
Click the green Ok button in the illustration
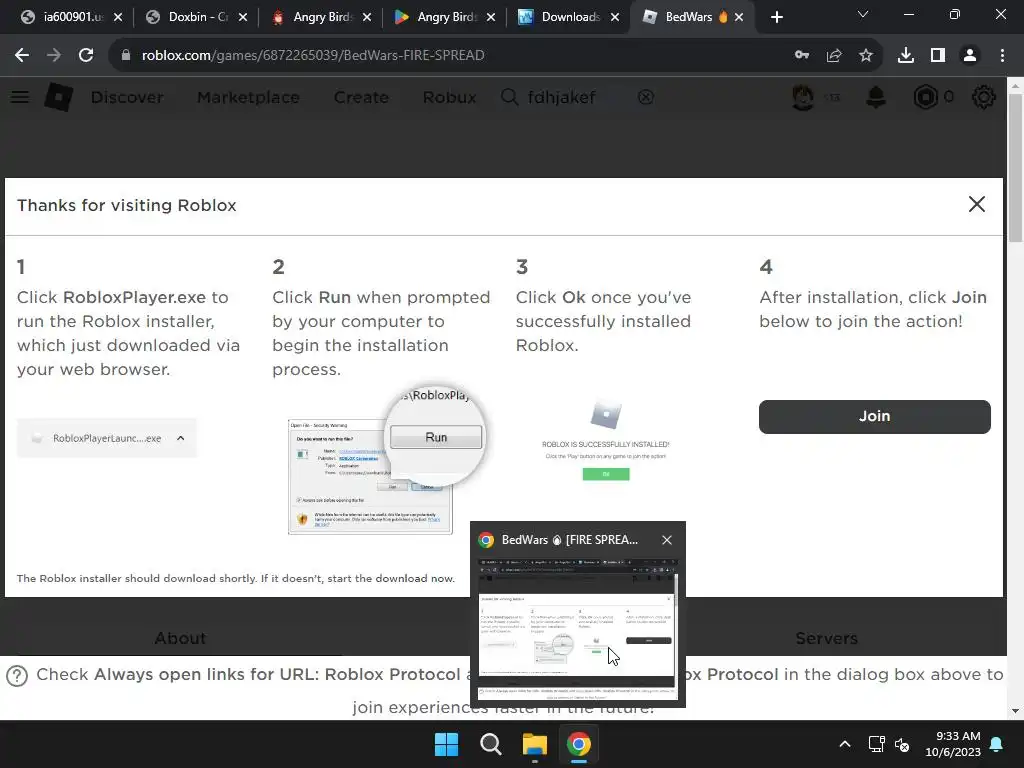point(606,474)
